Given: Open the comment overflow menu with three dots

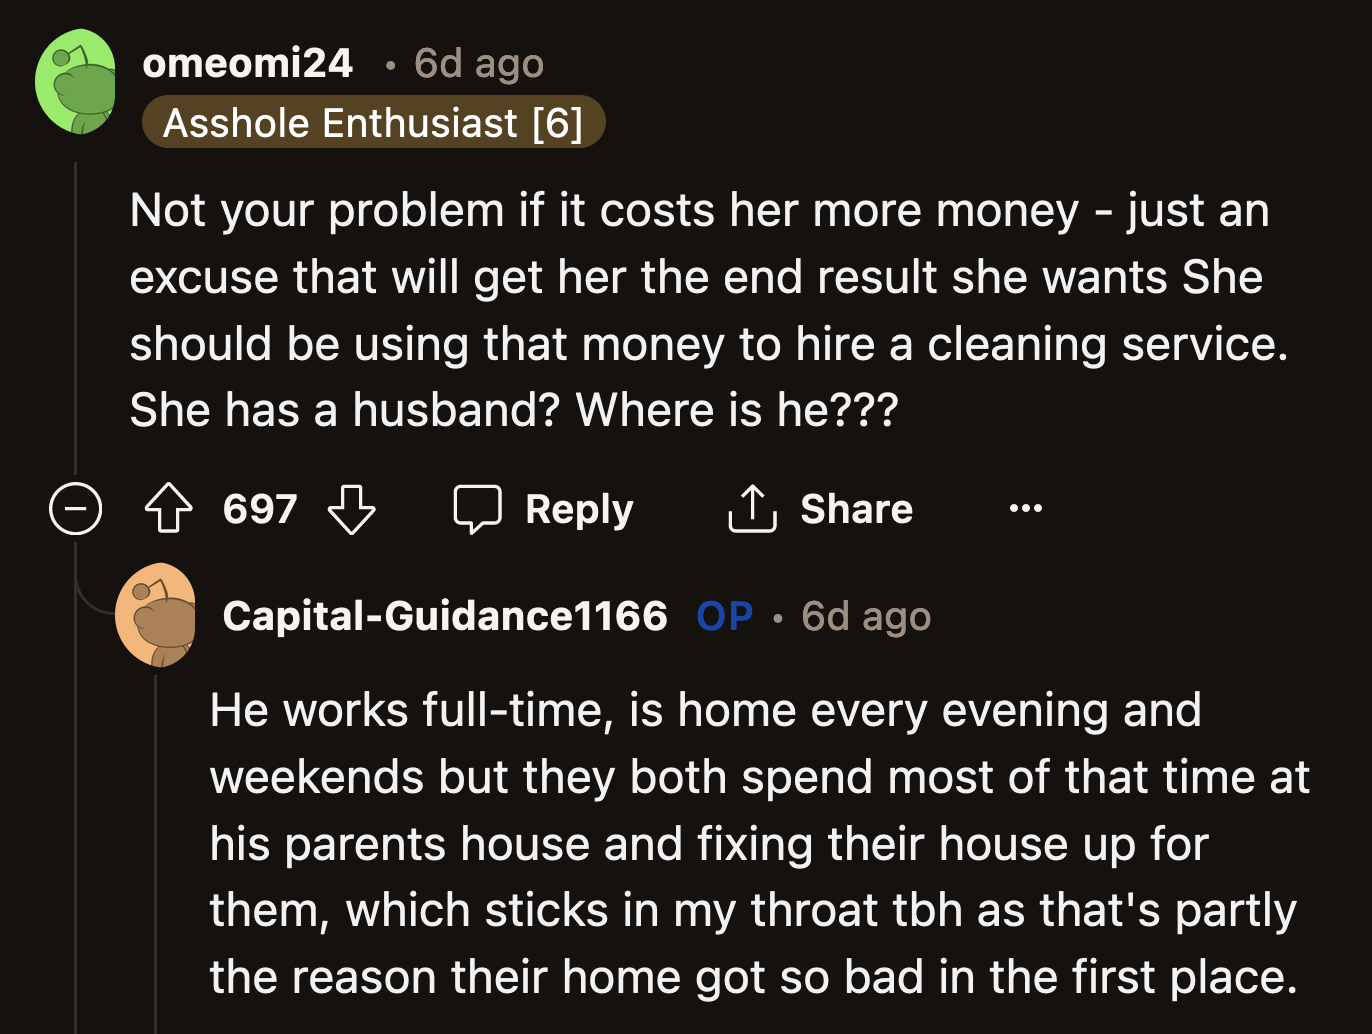Looking at the screenshot, I should coord(1026,508).
